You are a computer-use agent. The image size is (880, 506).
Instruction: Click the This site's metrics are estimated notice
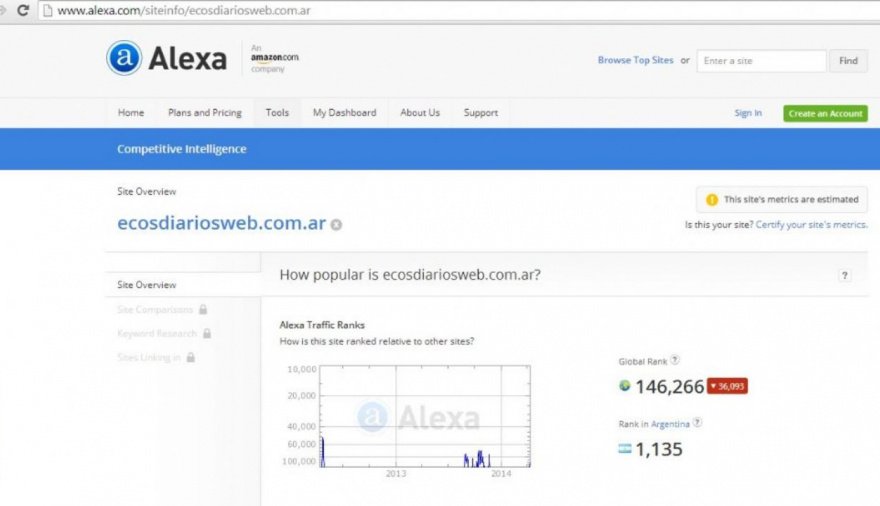pos(782,199)
